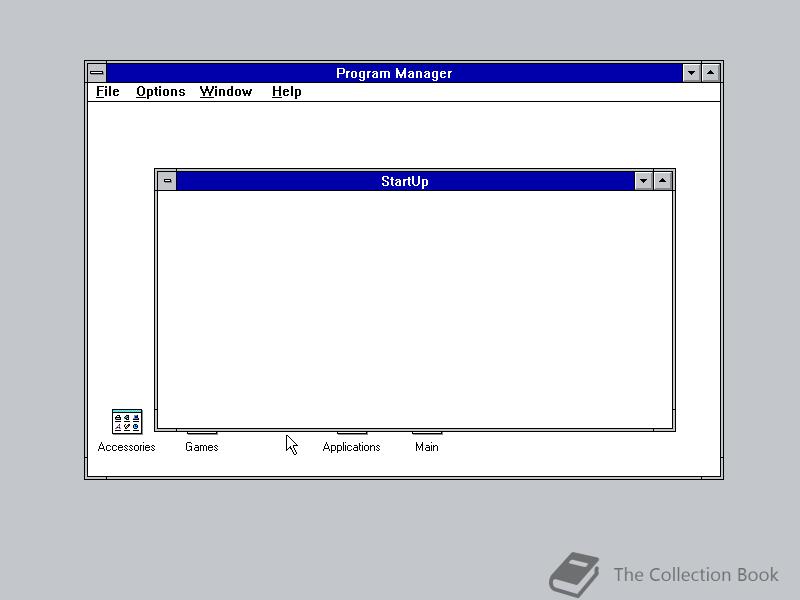The height and width of the screenshot is (600, 800).
Task: Open Program Manager control menu box
Action: 96,73
